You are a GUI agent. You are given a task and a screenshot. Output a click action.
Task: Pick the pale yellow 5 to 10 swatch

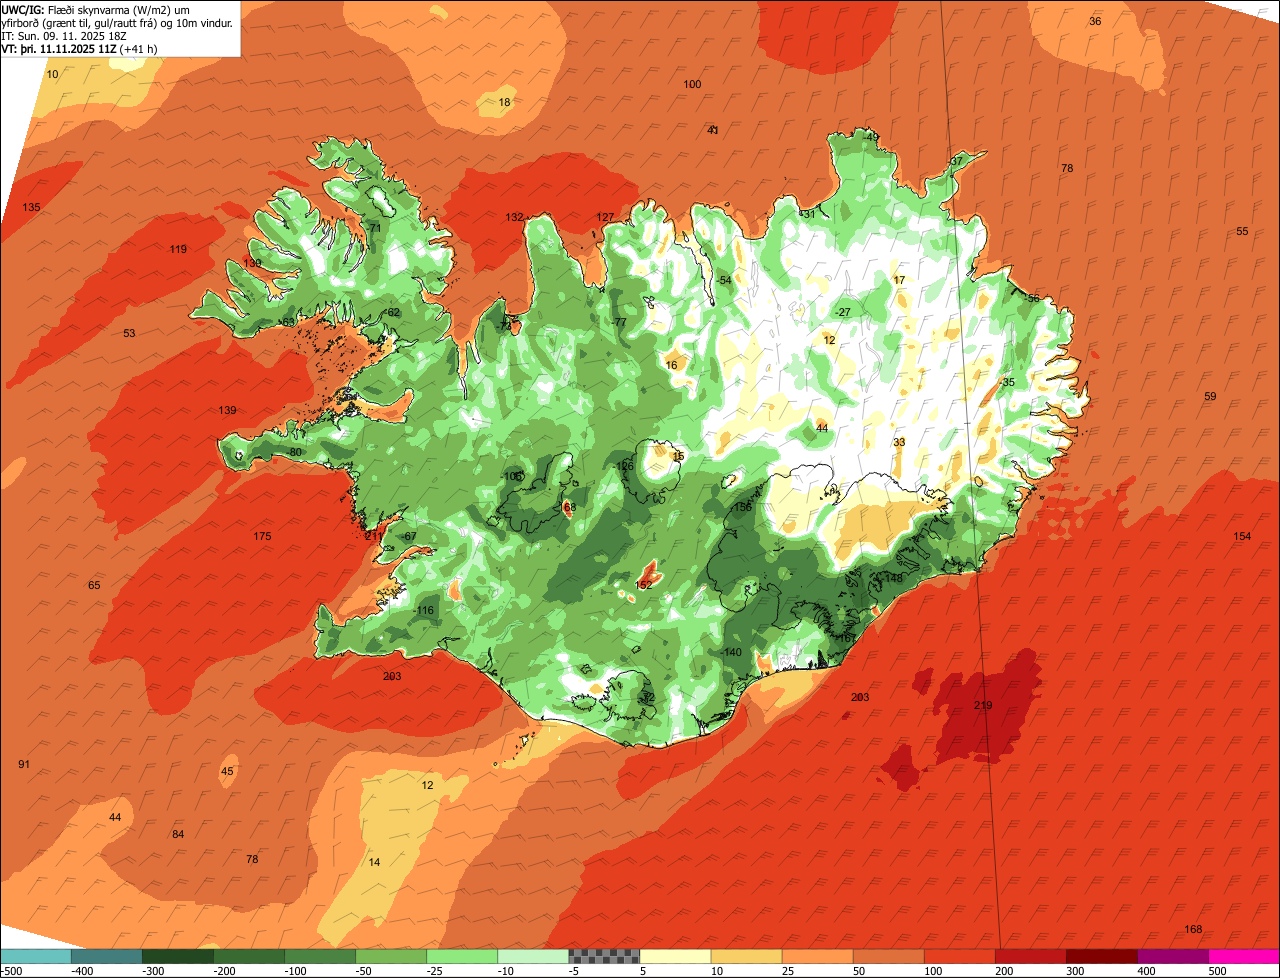tap(674, 956)
